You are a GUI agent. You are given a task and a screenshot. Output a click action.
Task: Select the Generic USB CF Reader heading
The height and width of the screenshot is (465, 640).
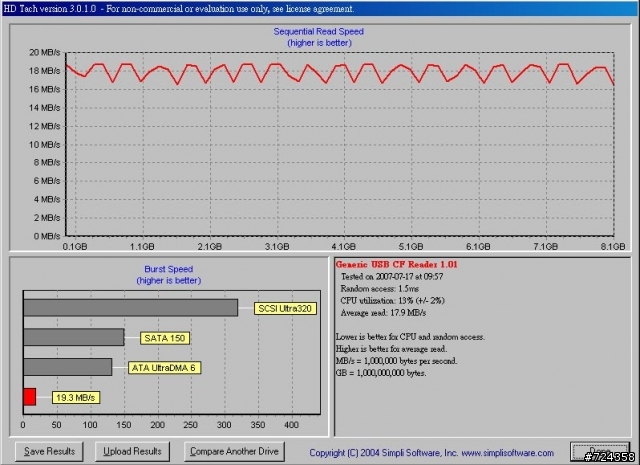pyautogui.click(x=397, y=265)
